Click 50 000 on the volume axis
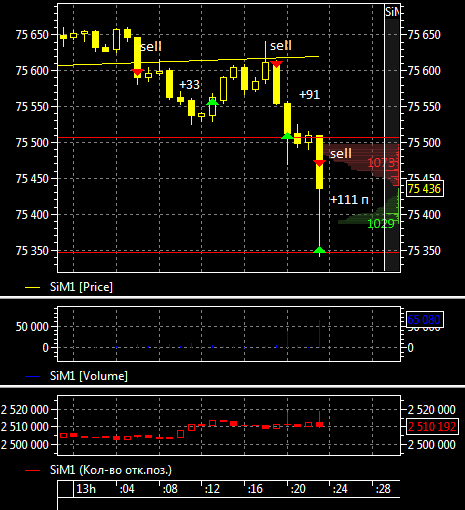Screen dimensions: 465x510 click(32, 327)
